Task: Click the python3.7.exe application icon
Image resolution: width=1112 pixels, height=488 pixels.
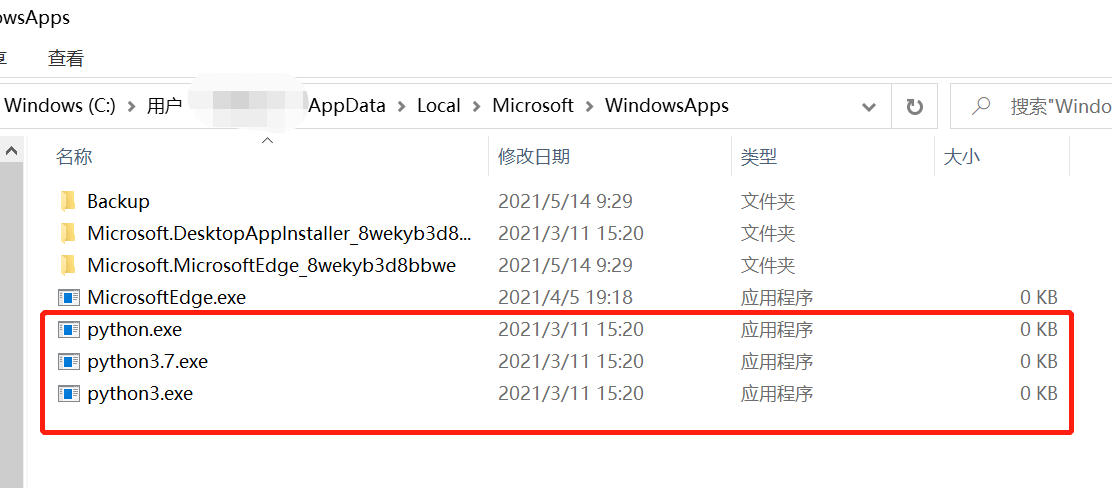Action: [x=68, y=362]
